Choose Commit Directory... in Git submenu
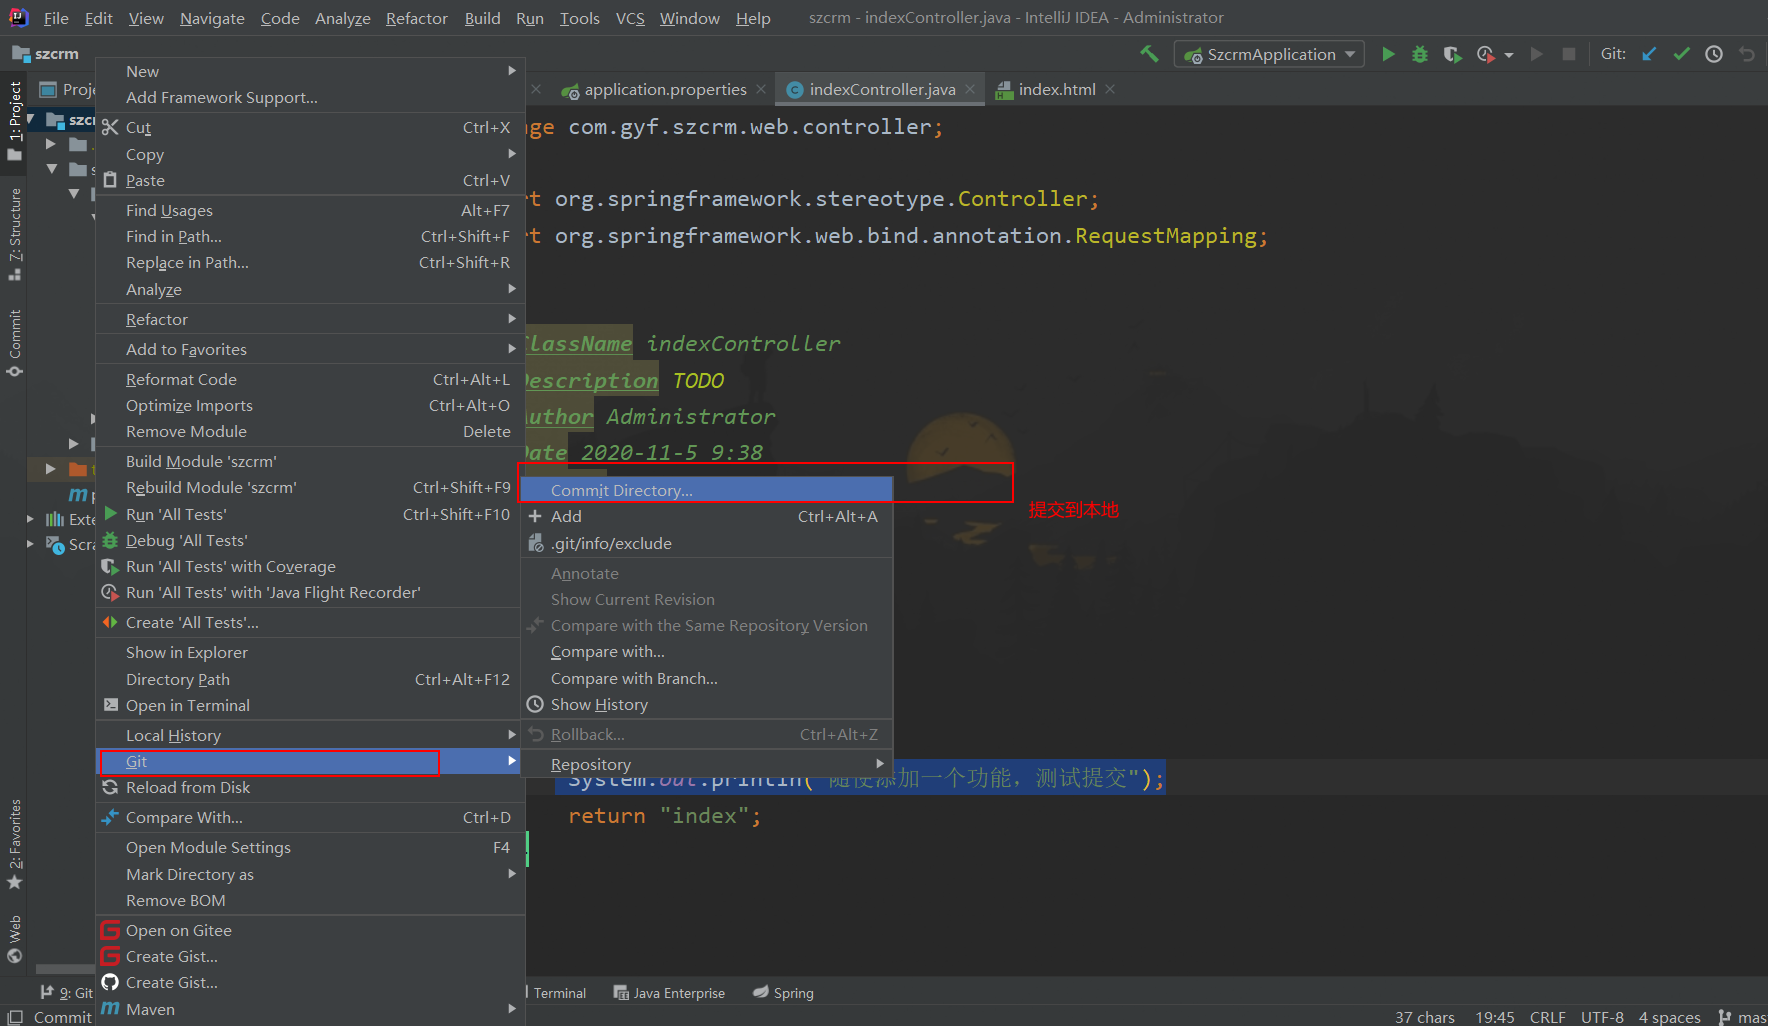This screenshot has height=1026, width=1768. coord(706,490)
